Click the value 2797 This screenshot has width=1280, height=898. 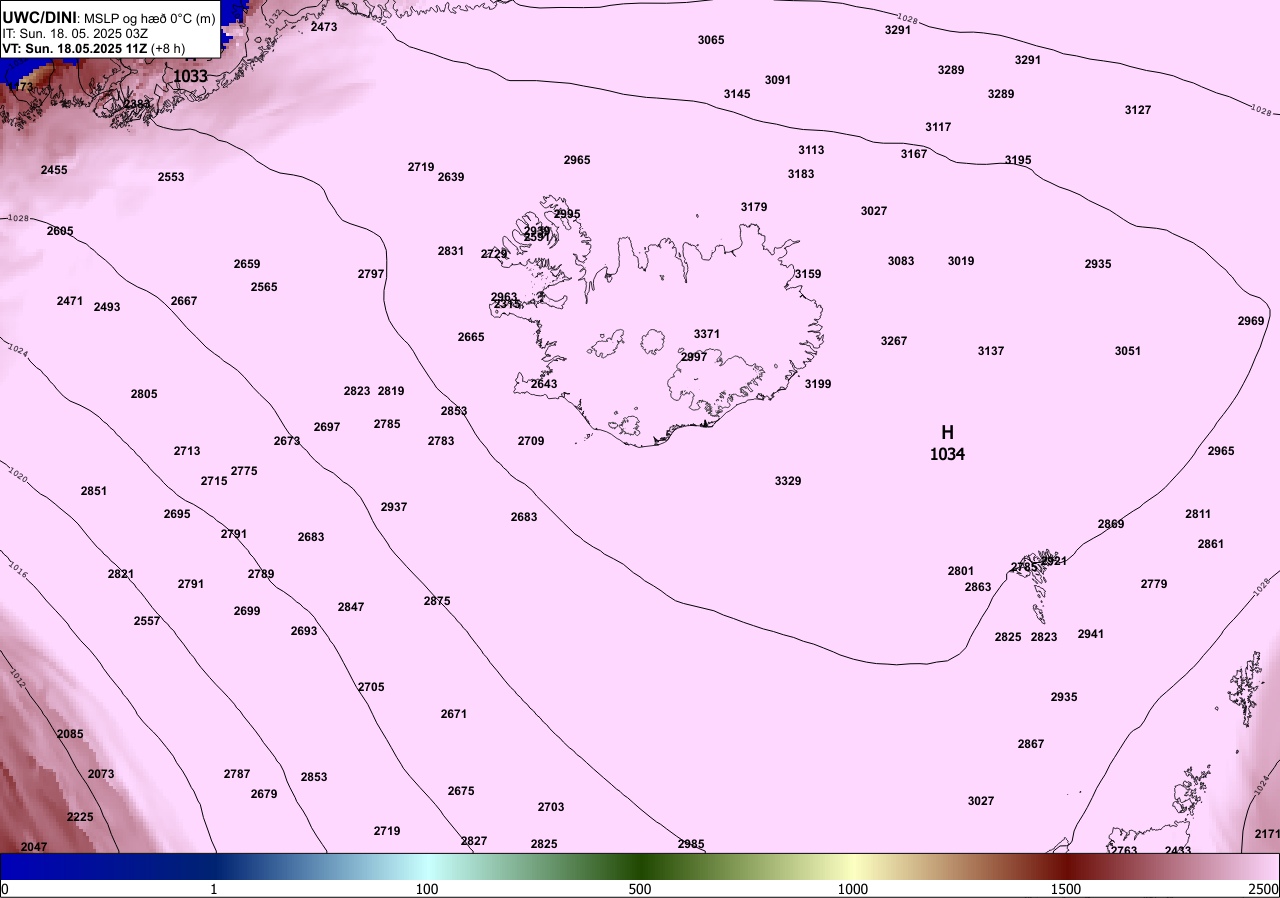pos(371,274)
